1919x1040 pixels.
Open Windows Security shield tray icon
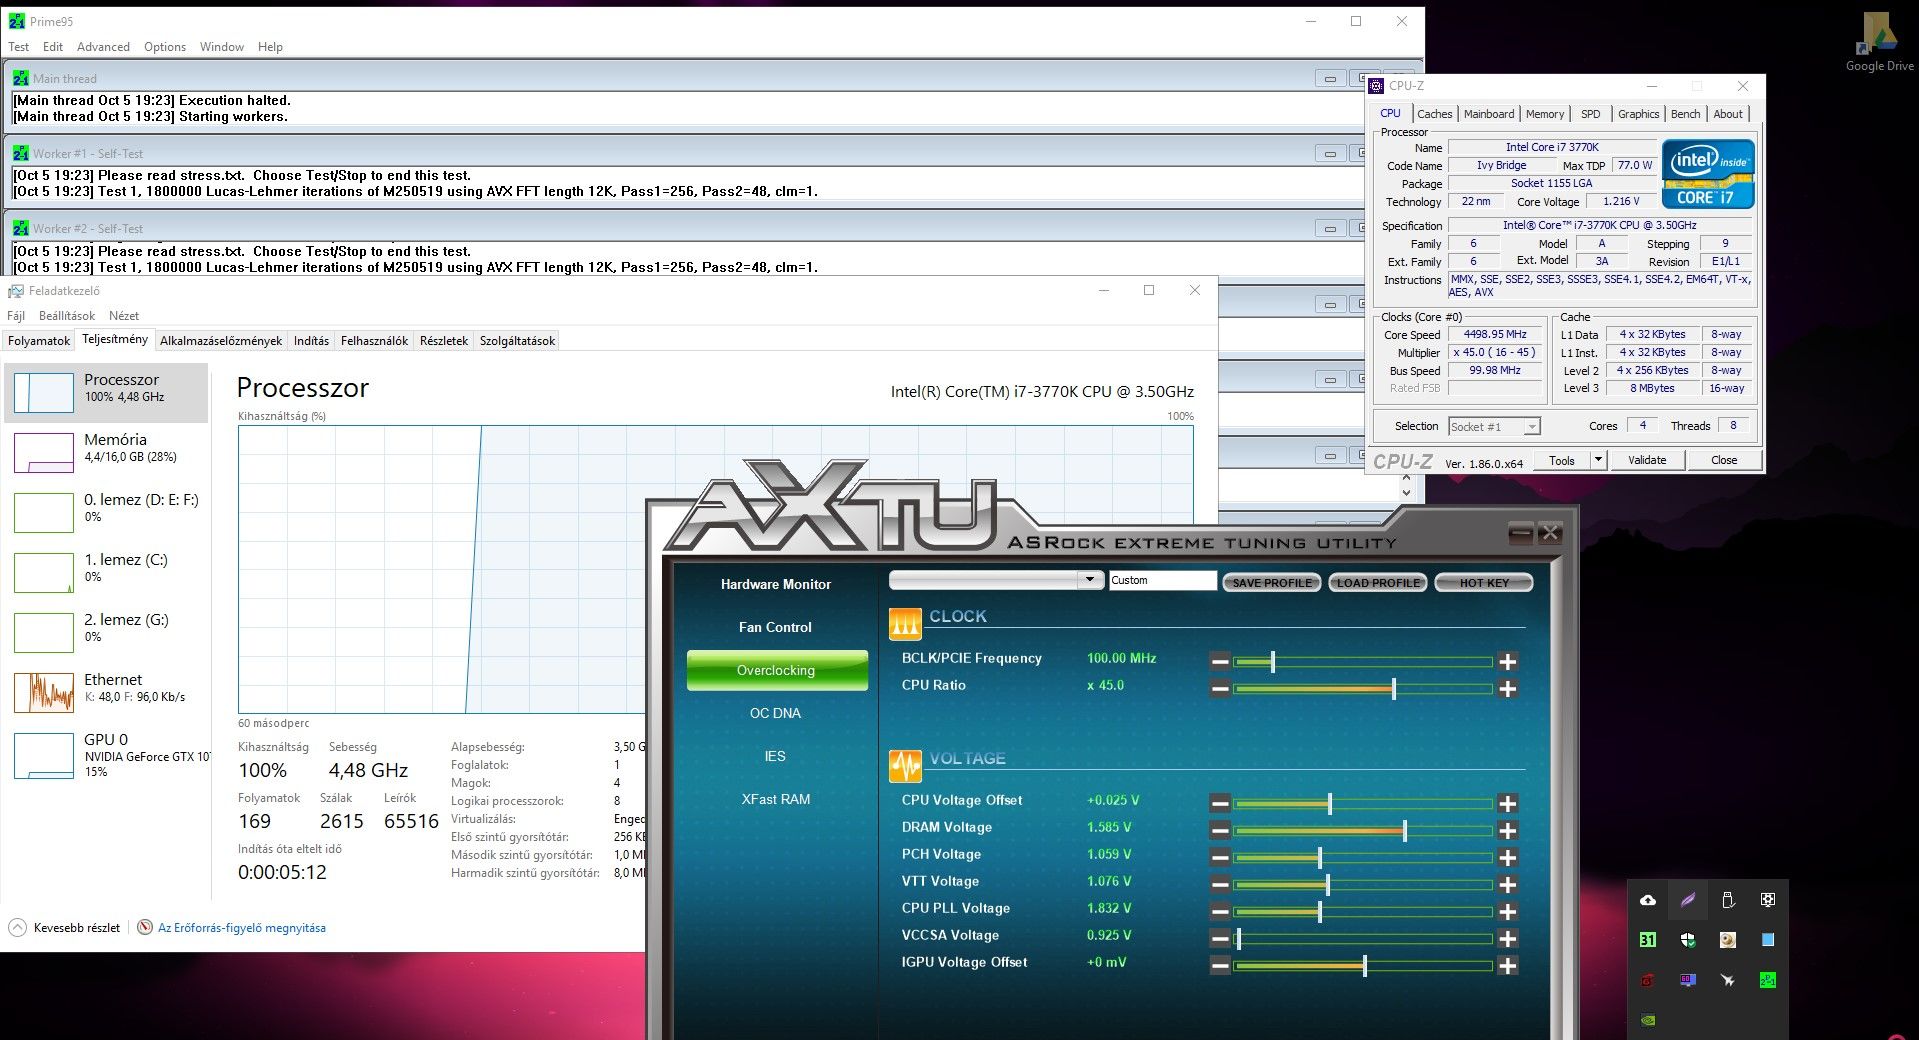coord(1688,940)
